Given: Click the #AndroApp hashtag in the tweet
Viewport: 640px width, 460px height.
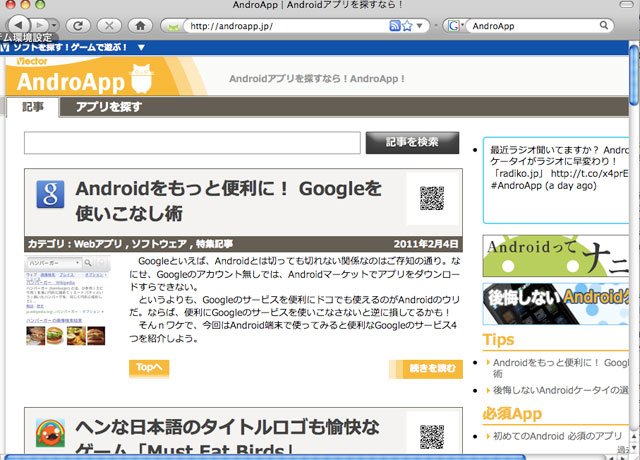Looking at the screenshot, I should 517,186.
